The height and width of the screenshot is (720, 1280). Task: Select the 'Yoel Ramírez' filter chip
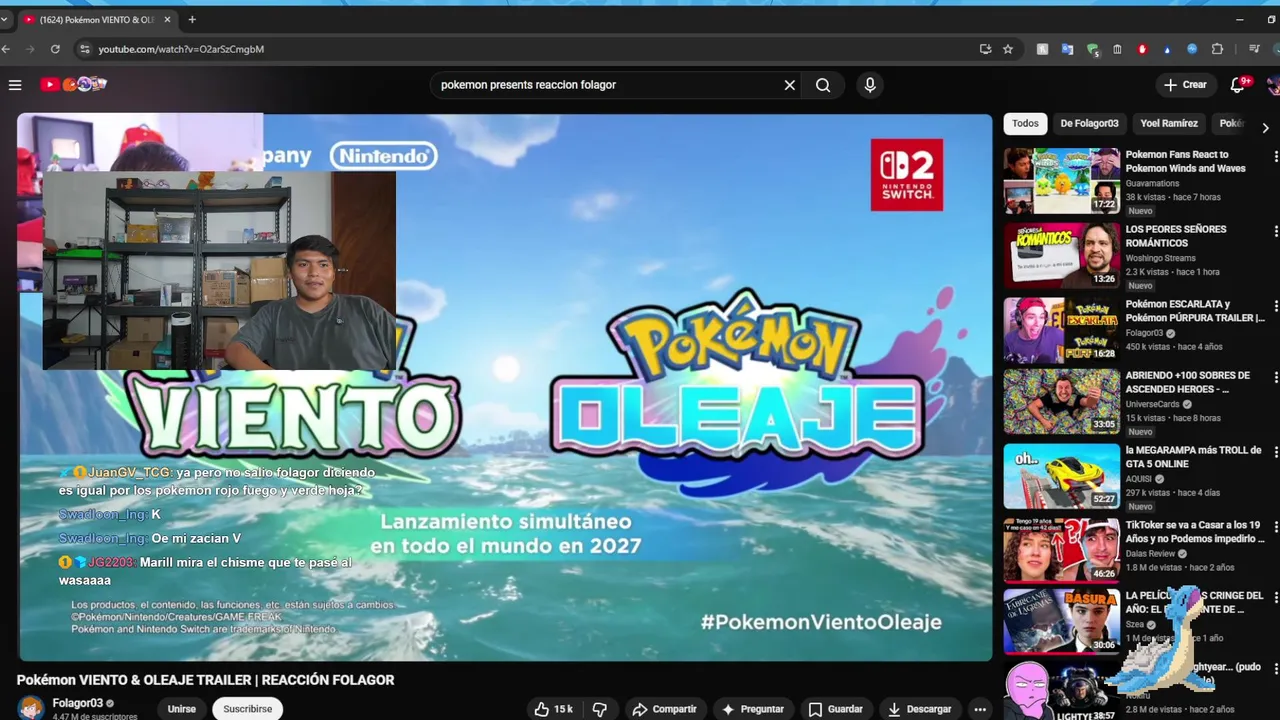pyautogui.click(x=1169, y=124)
